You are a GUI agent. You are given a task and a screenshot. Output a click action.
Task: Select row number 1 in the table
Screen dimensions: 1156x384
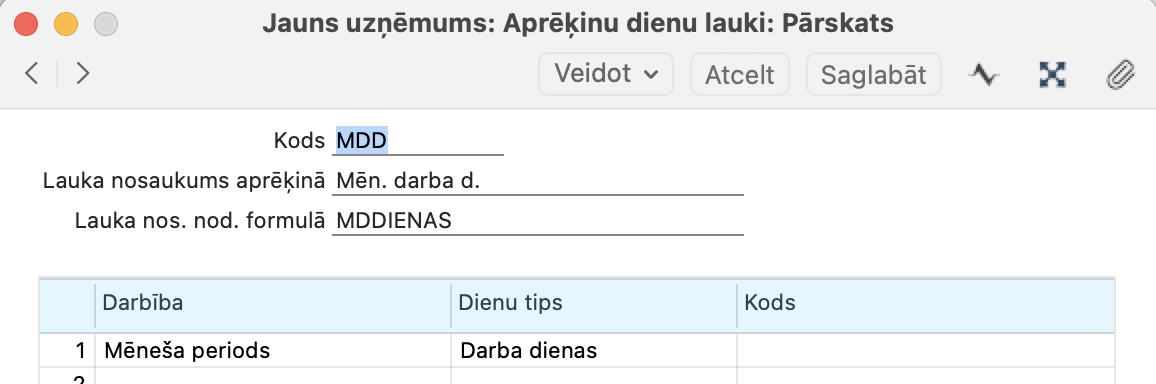point(67,350)
